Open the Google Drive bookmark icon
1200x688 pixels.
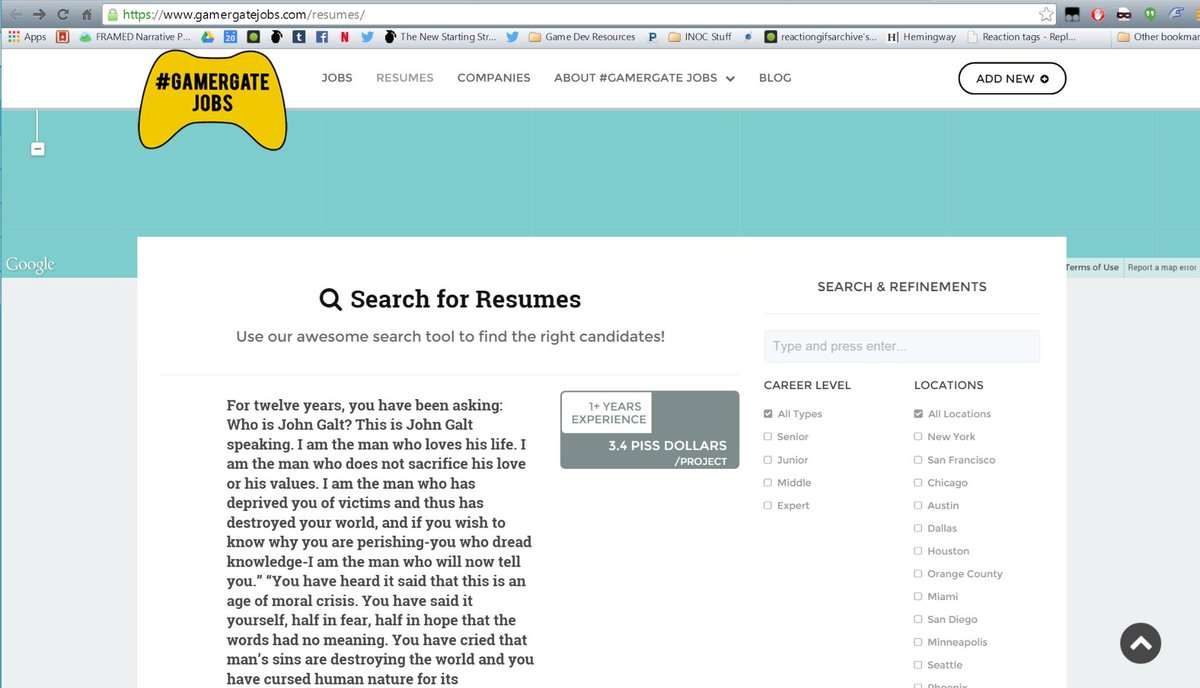[208, 37]
